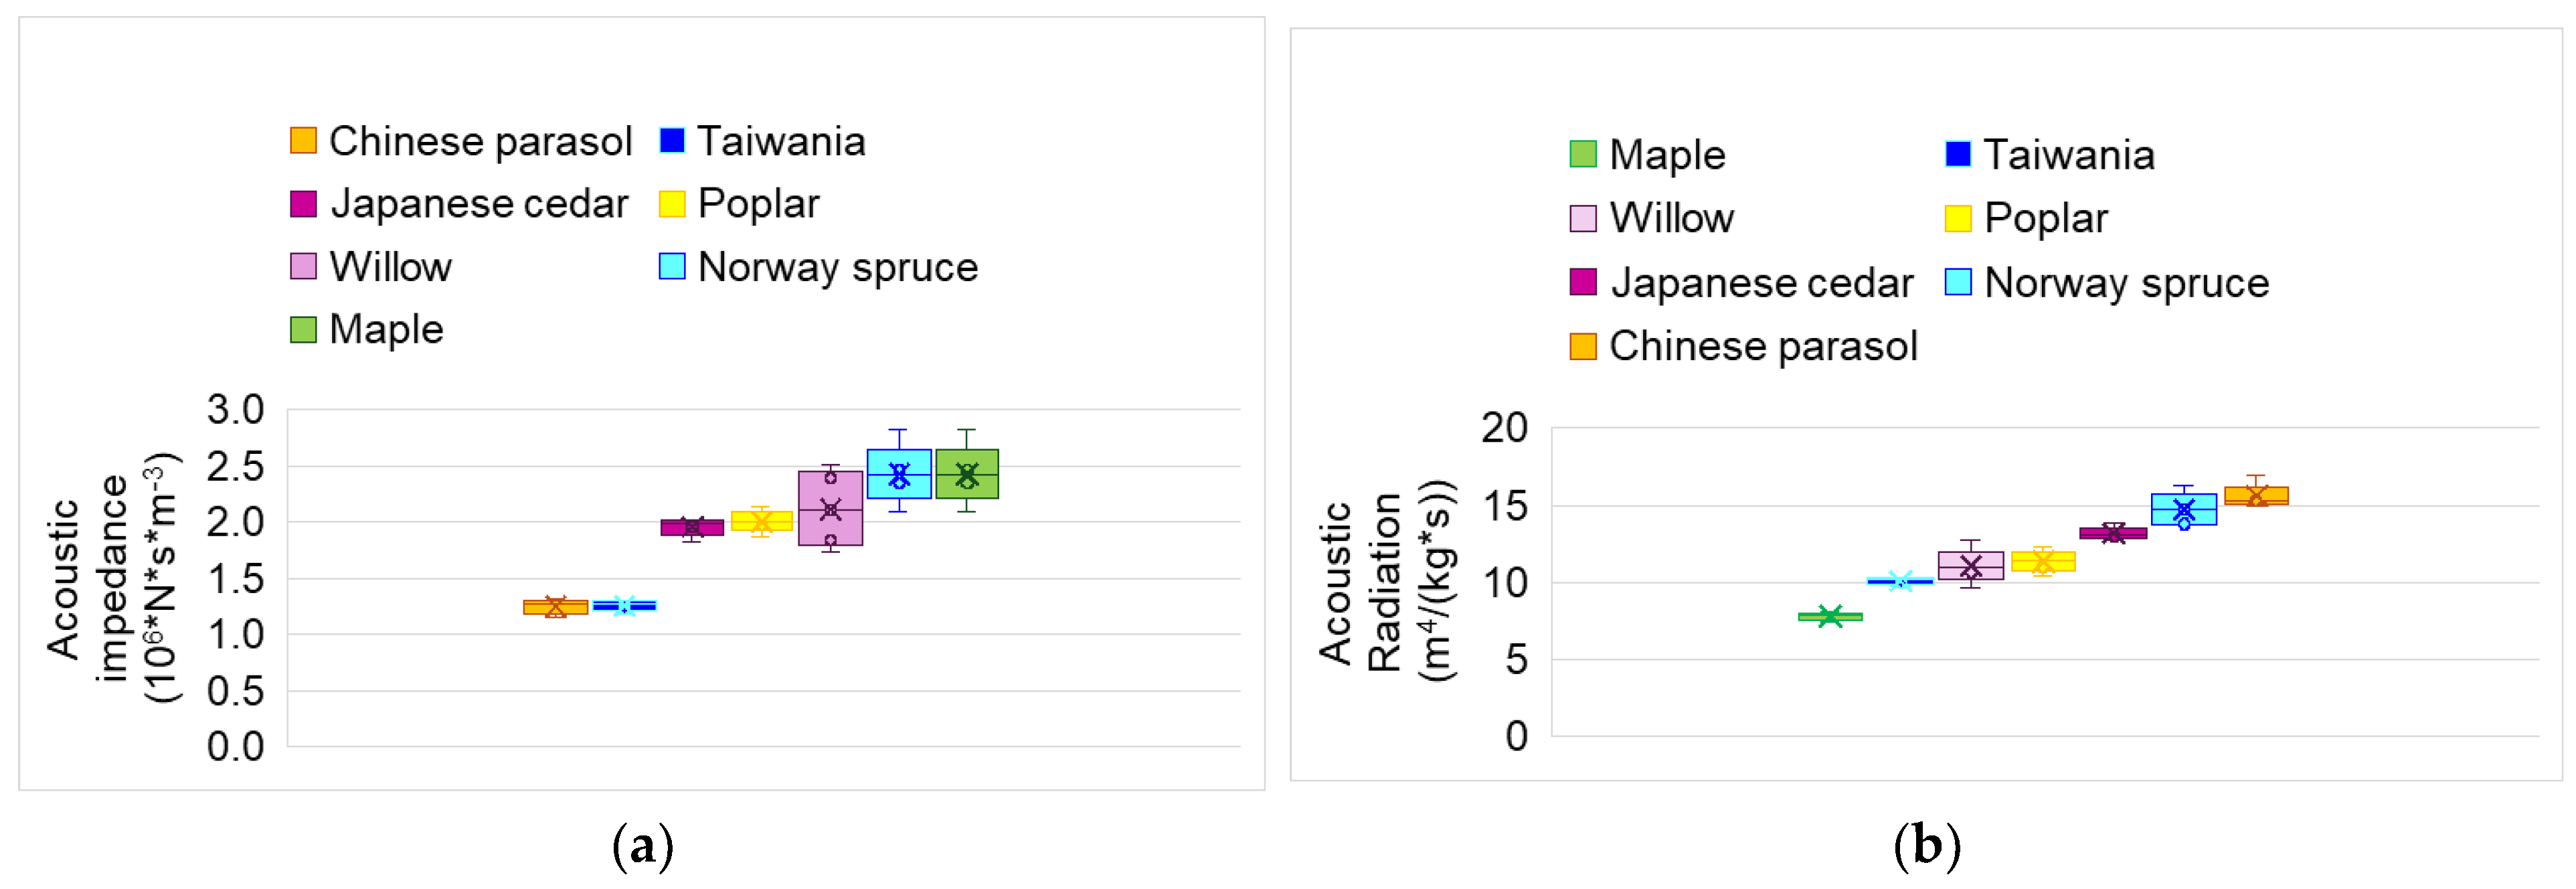Select the yellow Poplar legend swatch in chart (b)
This screenshot has width=2576, height=889.
1957,218
